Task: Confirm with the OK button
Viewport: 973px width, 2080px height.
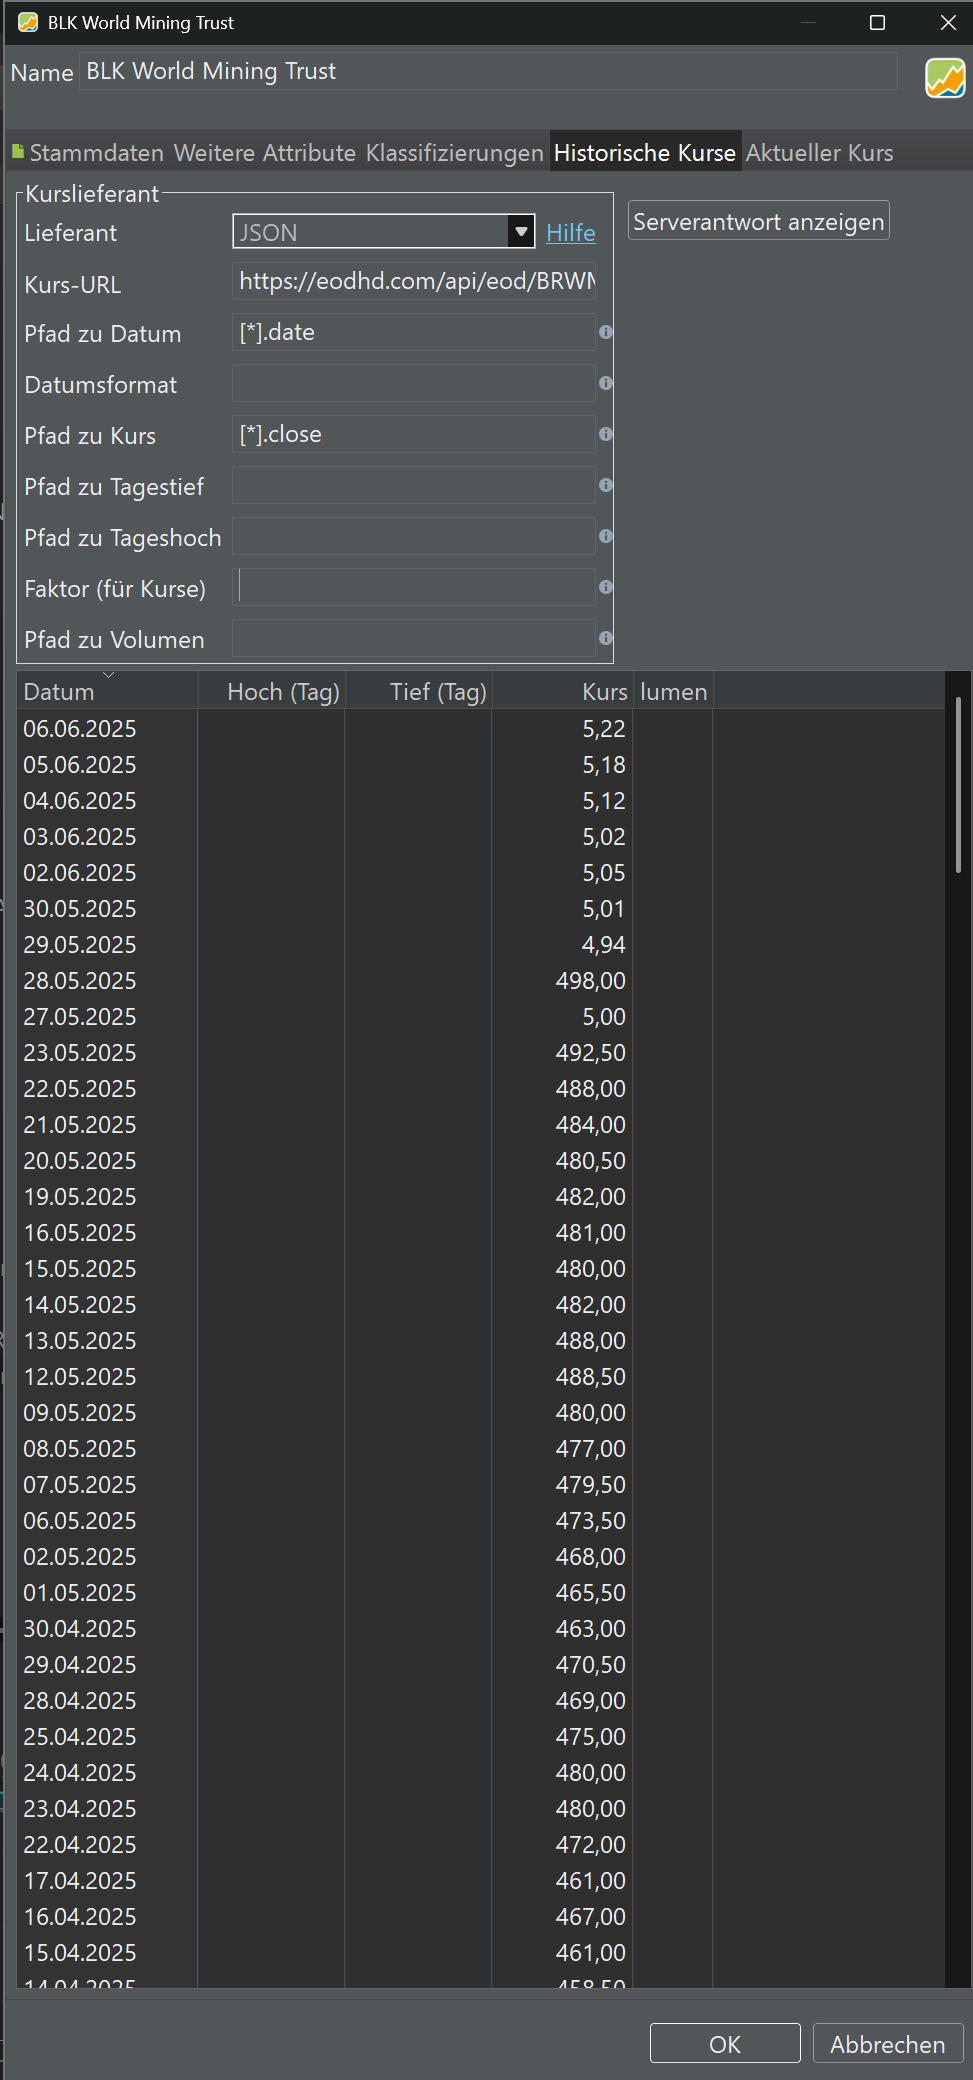Action: coord(725,2044)
